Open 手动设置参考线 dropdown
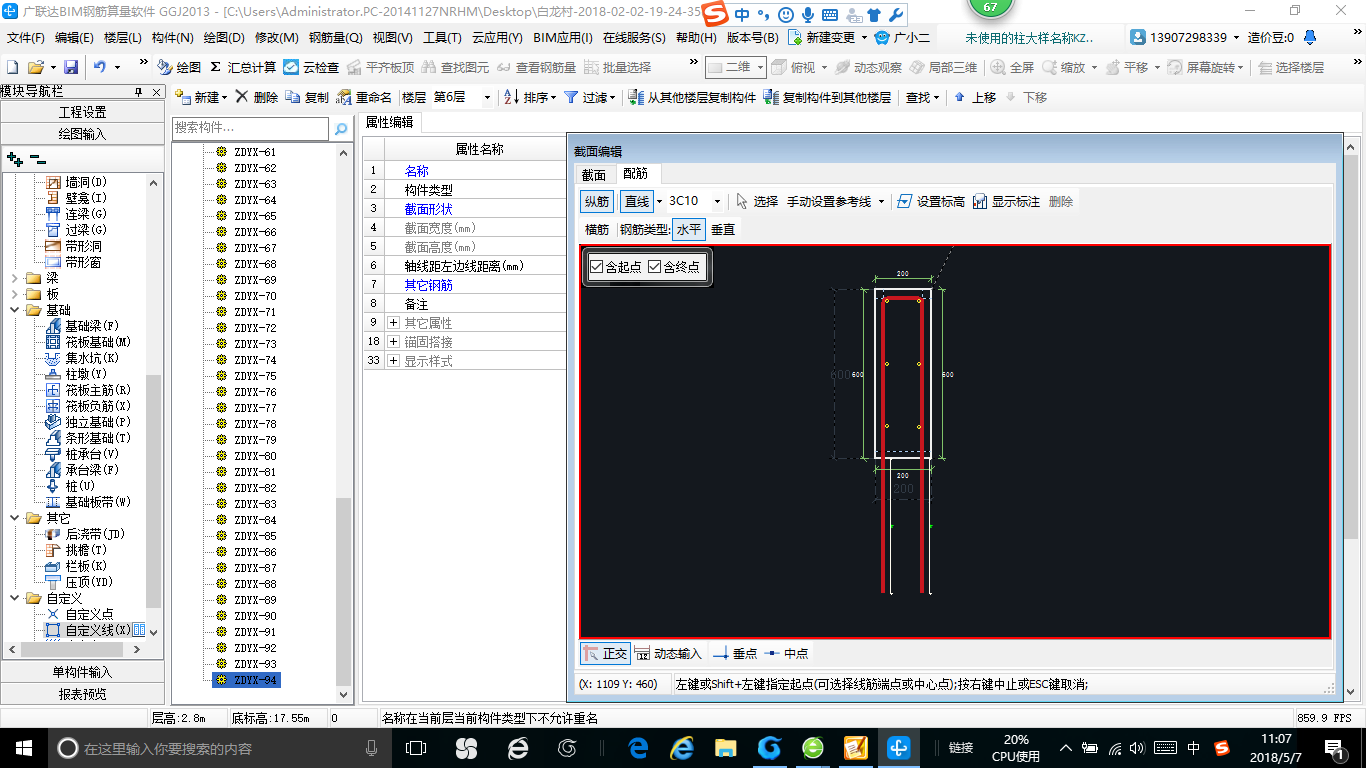The width and height of the screenshot is (1366, 768). (x=881, y=201)
